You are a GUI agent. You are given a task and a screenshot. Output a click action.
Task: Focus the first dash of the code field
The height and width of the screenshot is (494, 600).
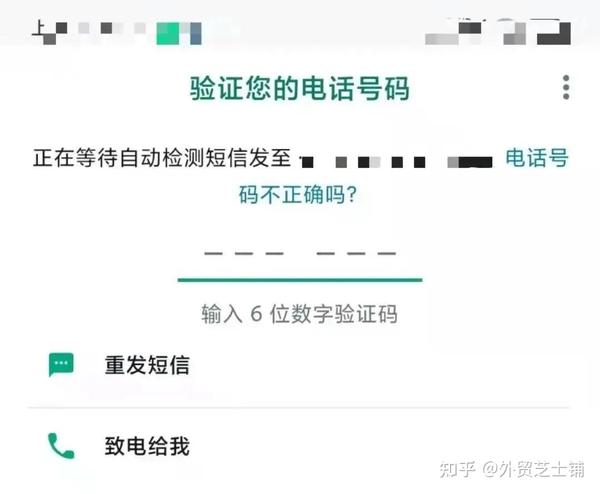point(214,253)
